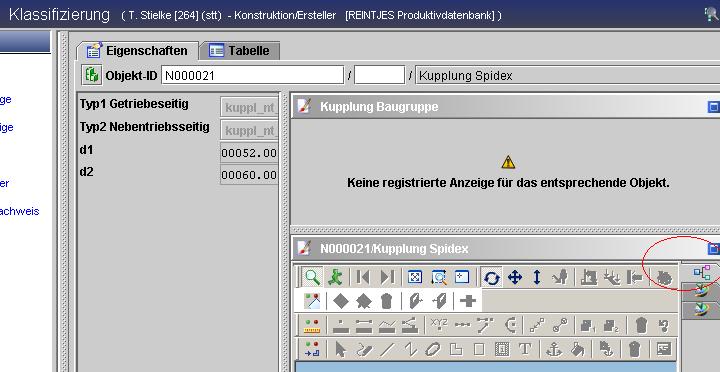The width and height of the screenshot is (720, 372).
Task: Click the XYZ coordinate icon
Action: tap(439, 324)
